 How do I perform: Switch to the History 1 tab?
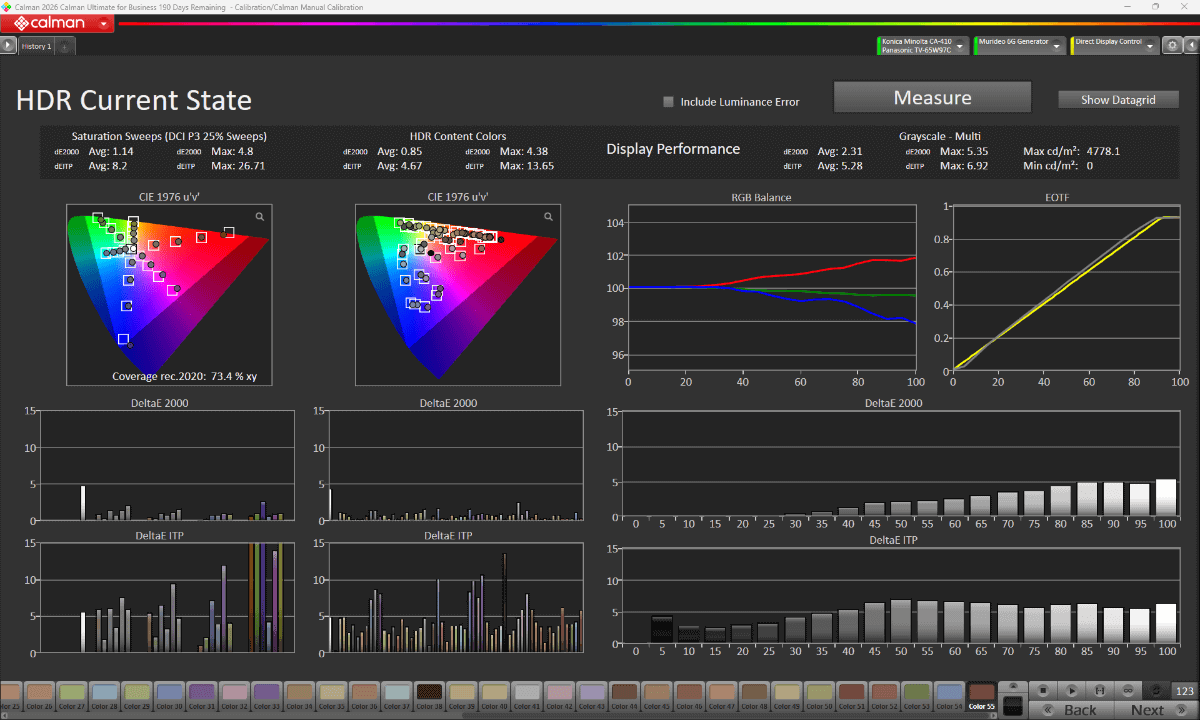pyautogui.click(x=36, y=46)
